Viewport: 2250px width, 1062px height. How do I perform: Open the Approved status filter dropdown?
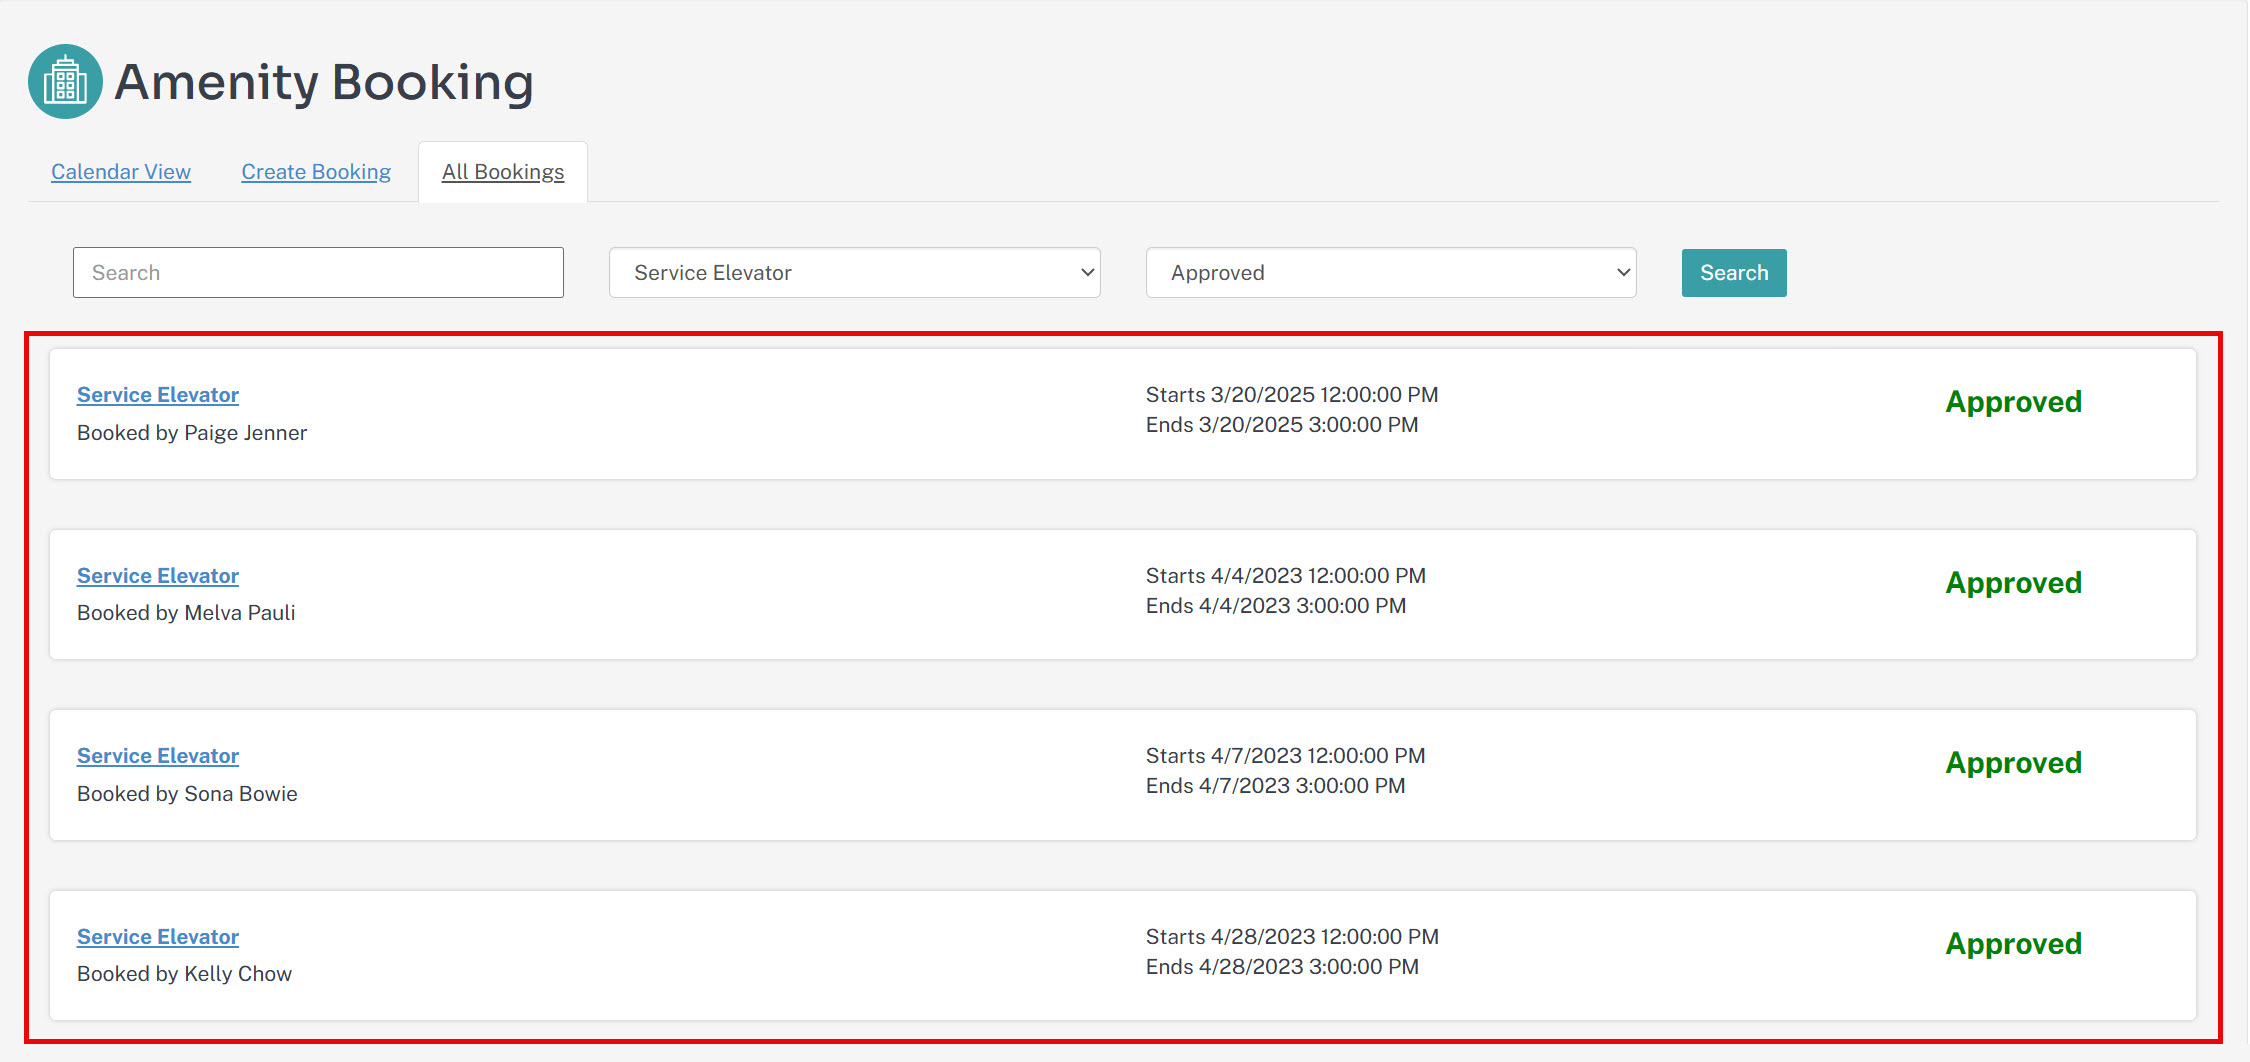coord(1391,273)
